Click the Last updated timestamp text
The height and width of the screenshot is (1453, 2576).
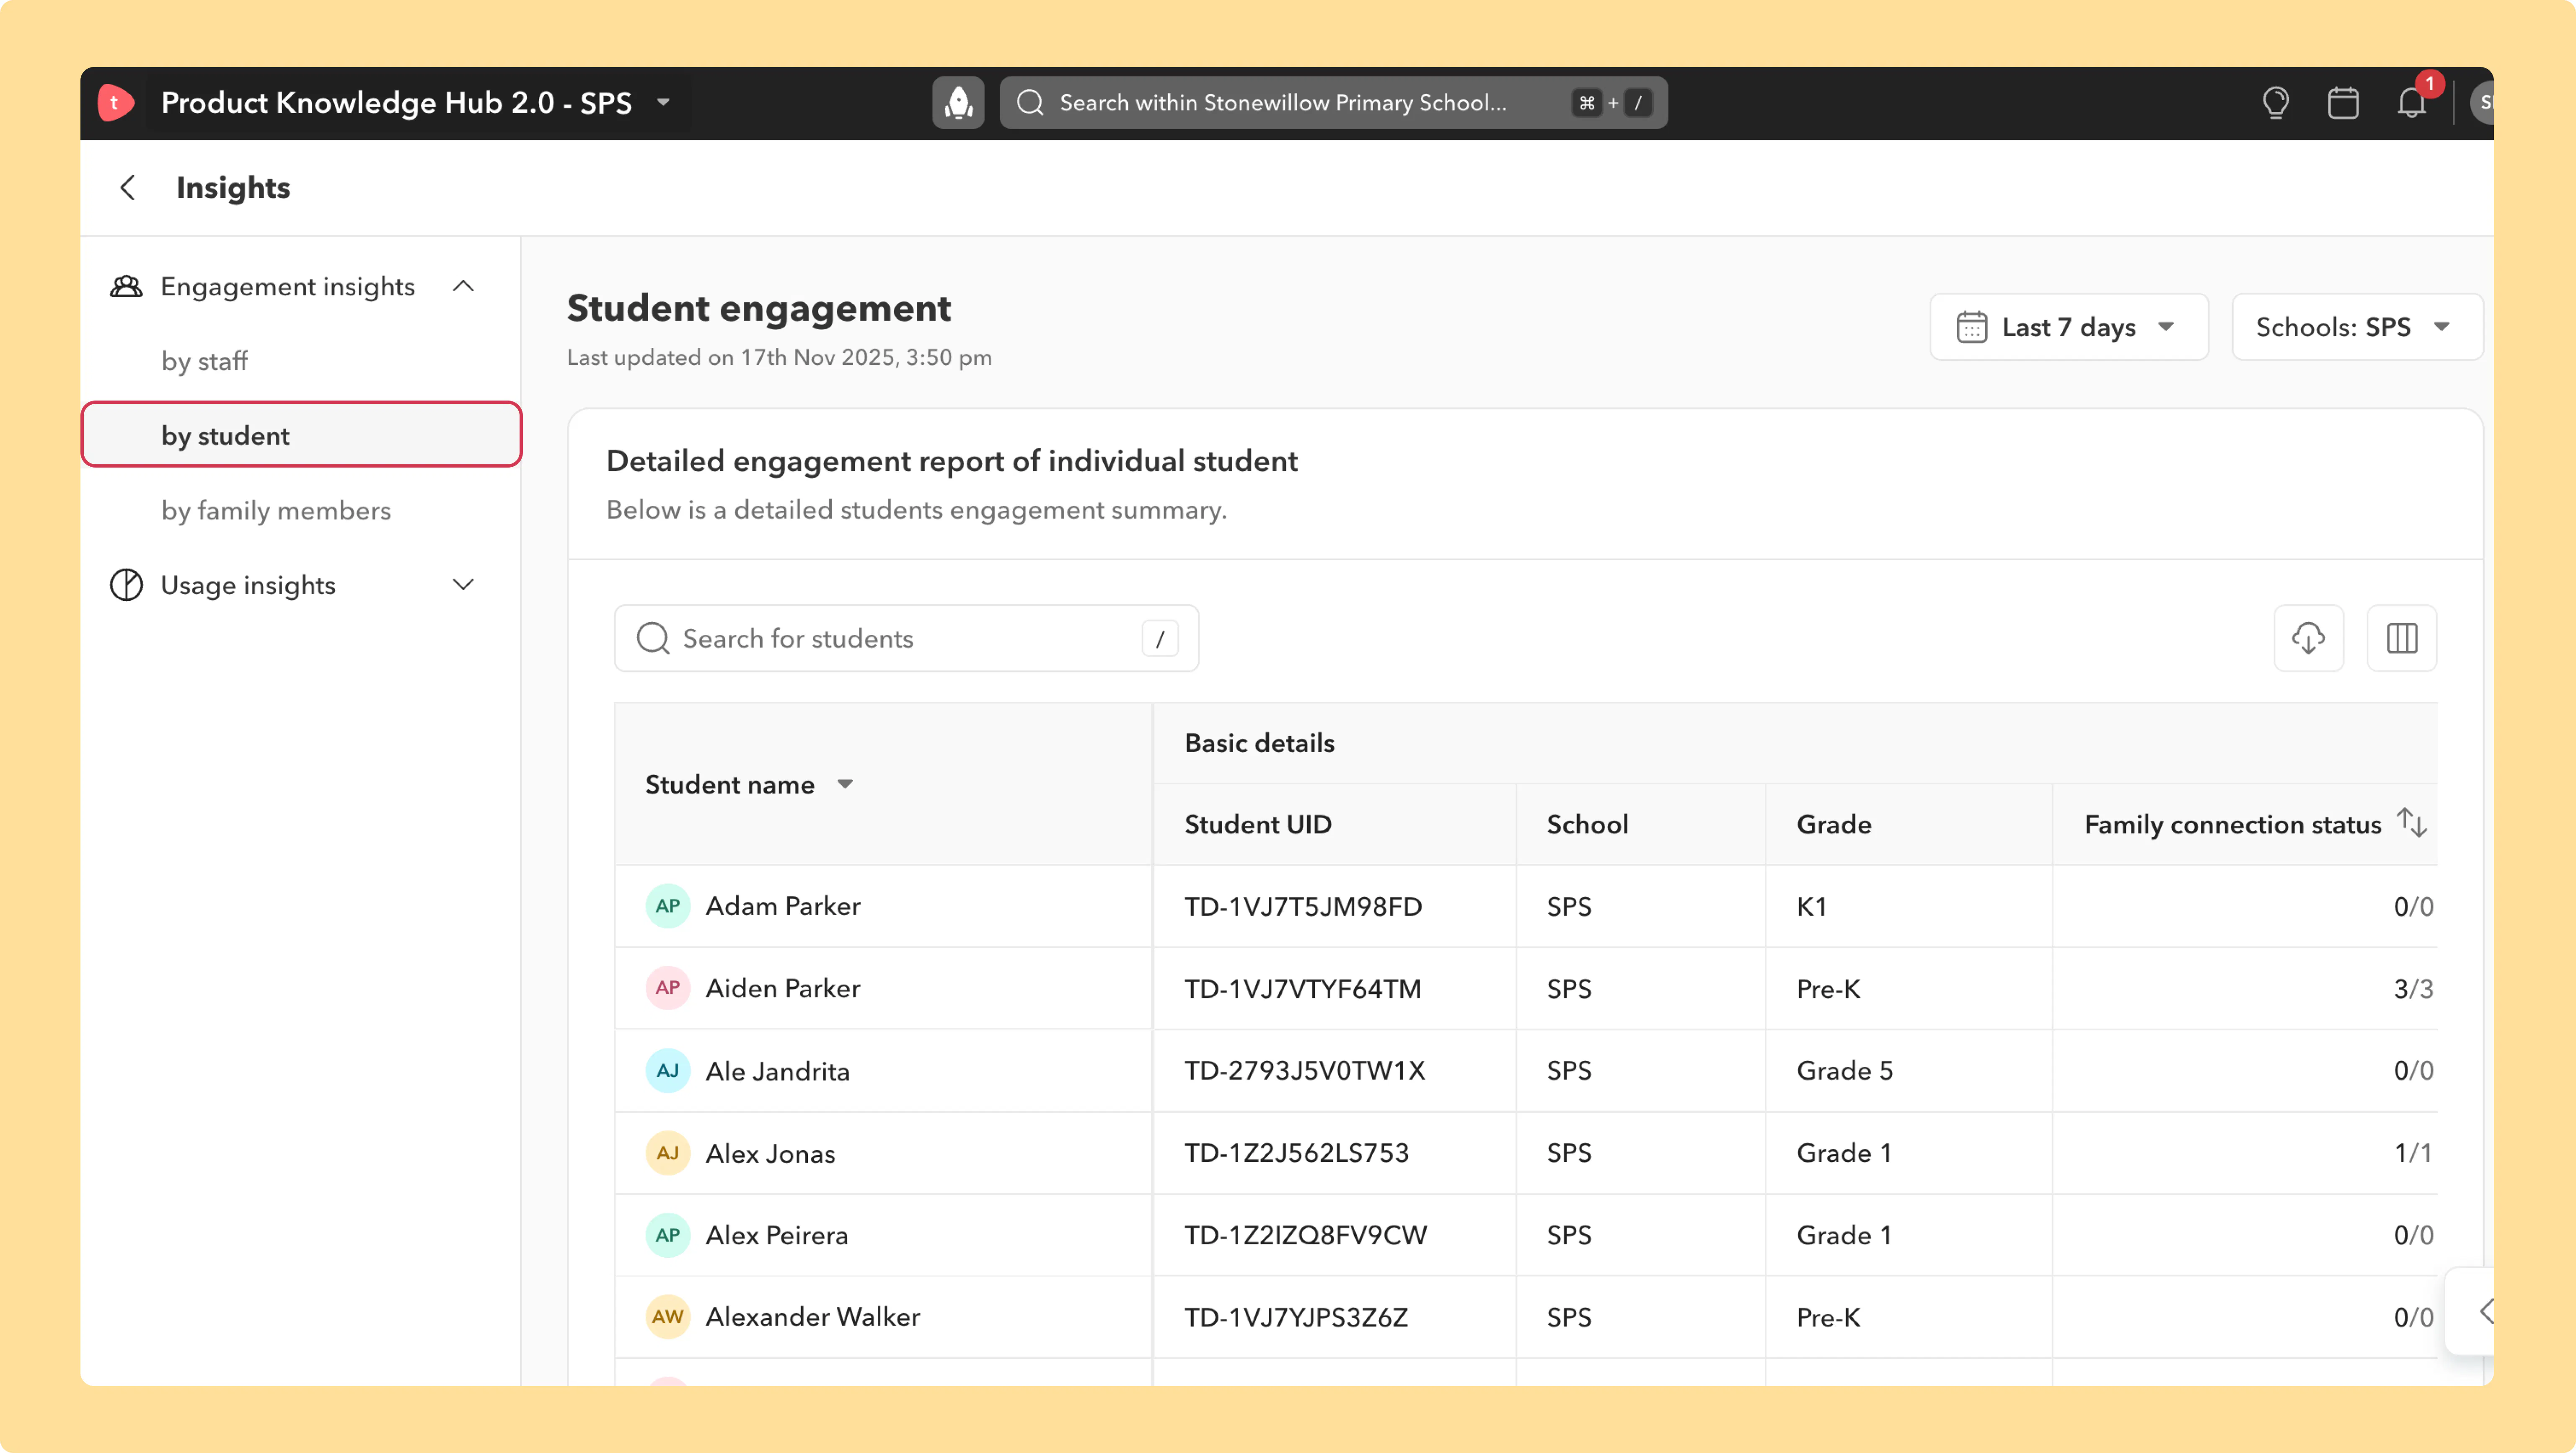coord(779,357)
